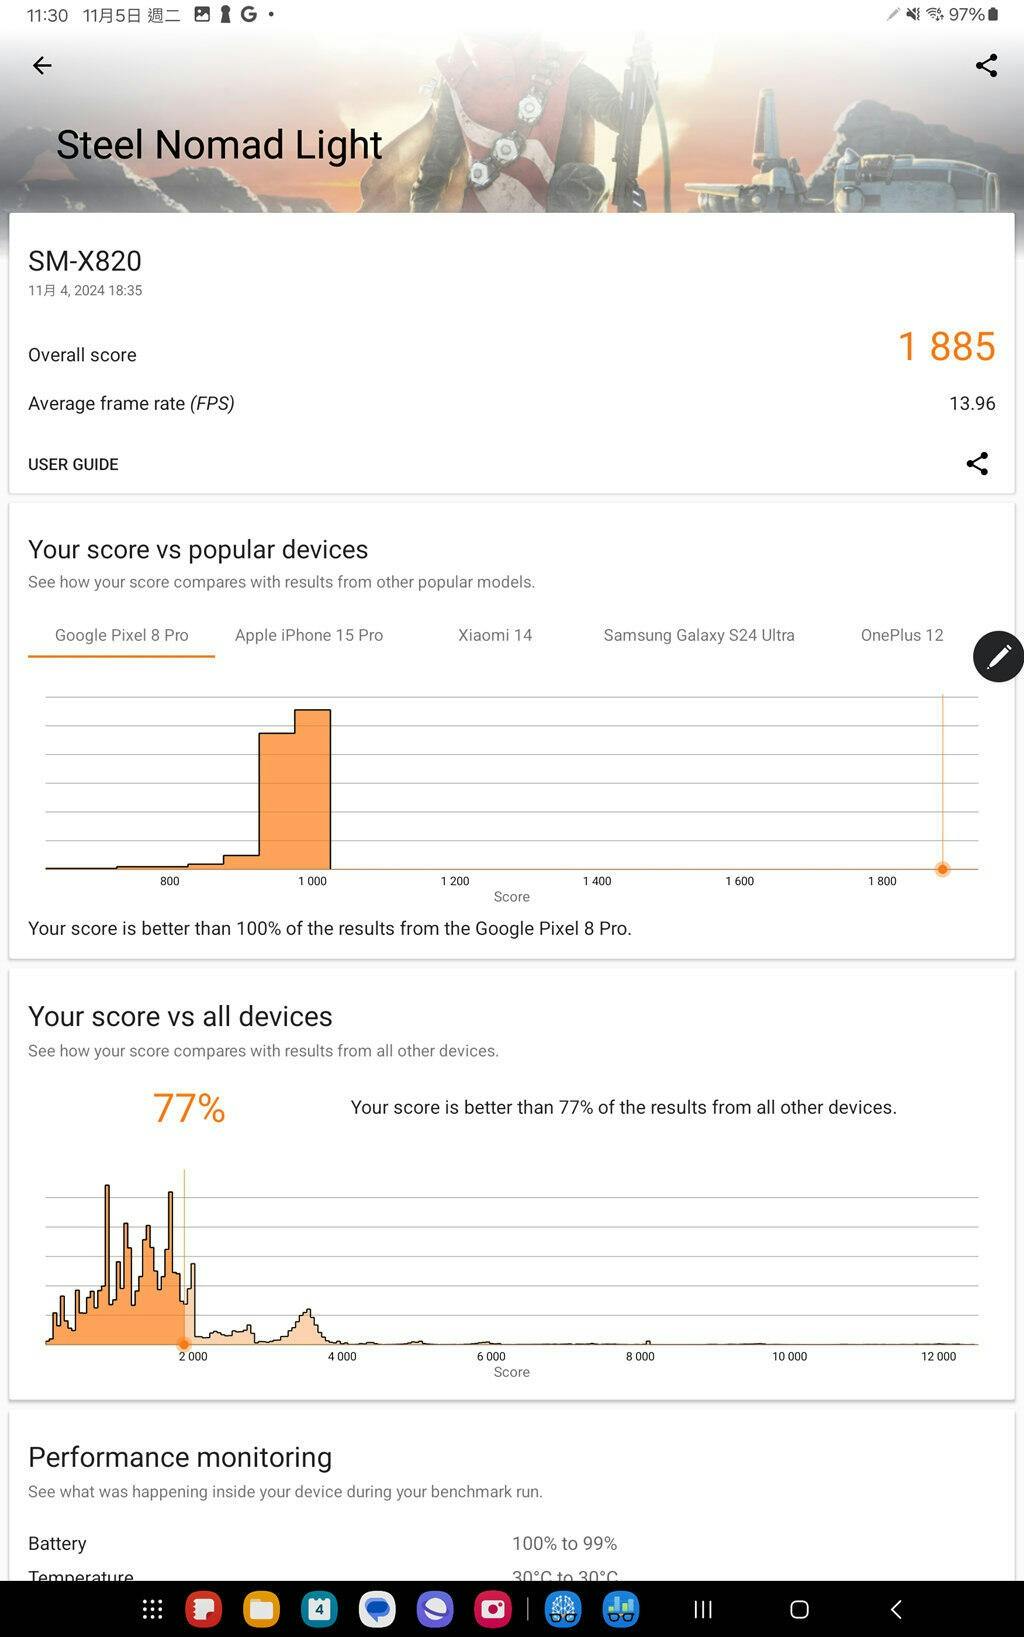Tap the back arrow at top left
The height and width of the screenshot is (1637, 1024).
(42, 66)
